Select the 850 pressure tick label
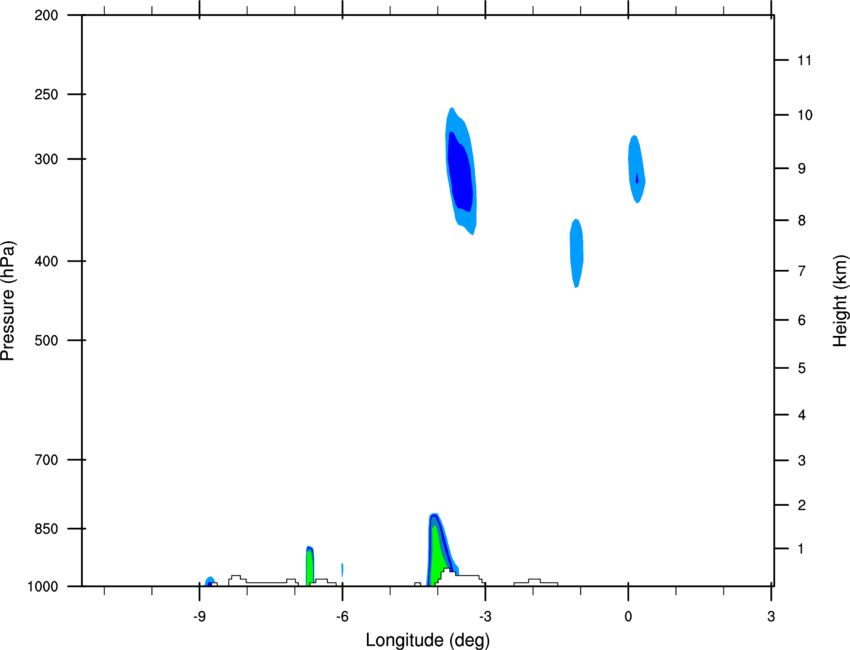The height and width of the screenshot is (650, 850). click(x=46, y=529)
